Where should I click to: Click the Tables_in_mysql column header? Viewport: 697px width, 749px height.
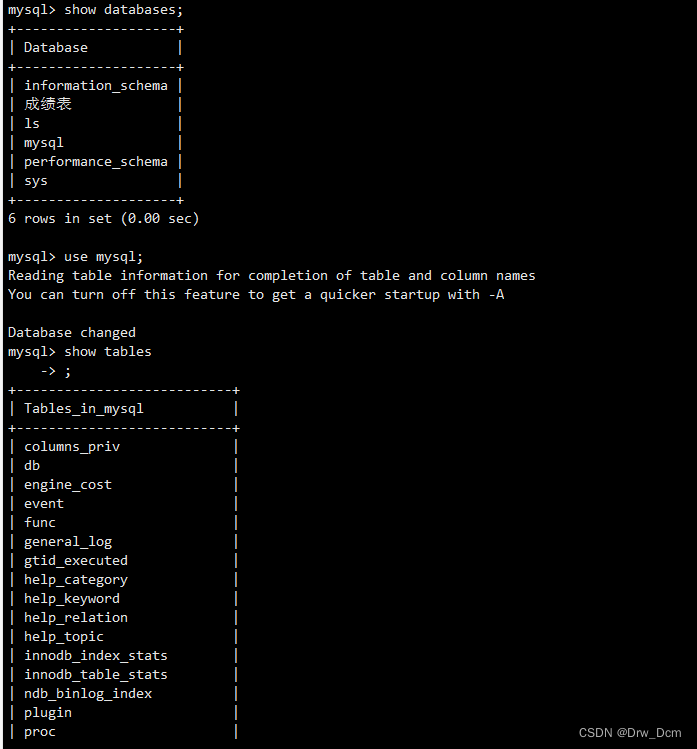(84, 409)
